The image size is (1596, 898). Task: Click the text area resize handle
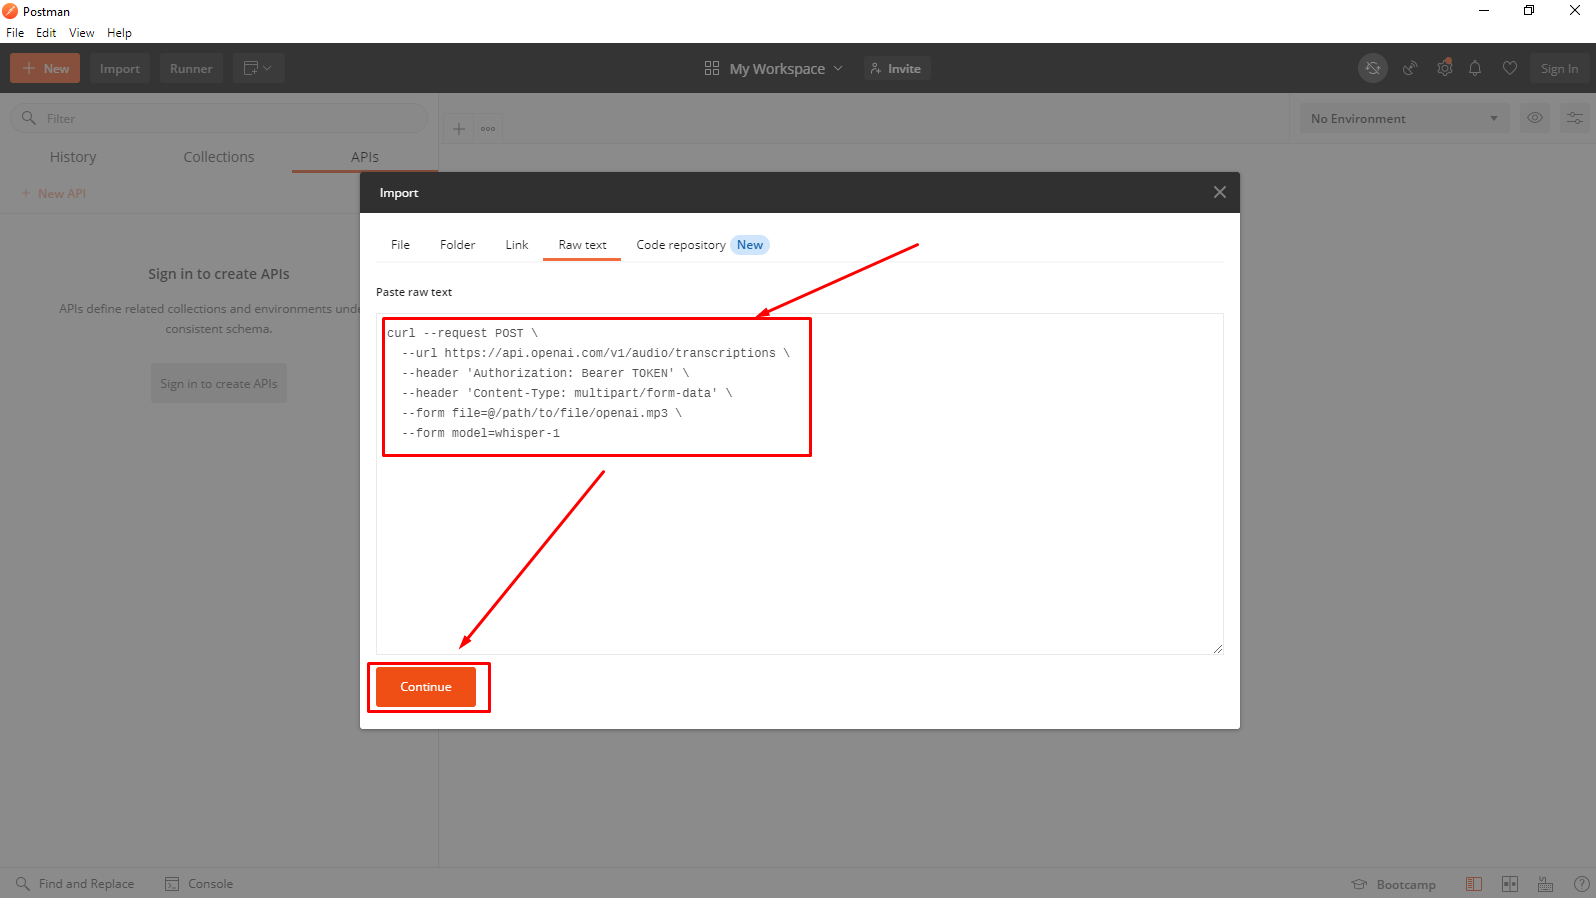[1217, 649]
